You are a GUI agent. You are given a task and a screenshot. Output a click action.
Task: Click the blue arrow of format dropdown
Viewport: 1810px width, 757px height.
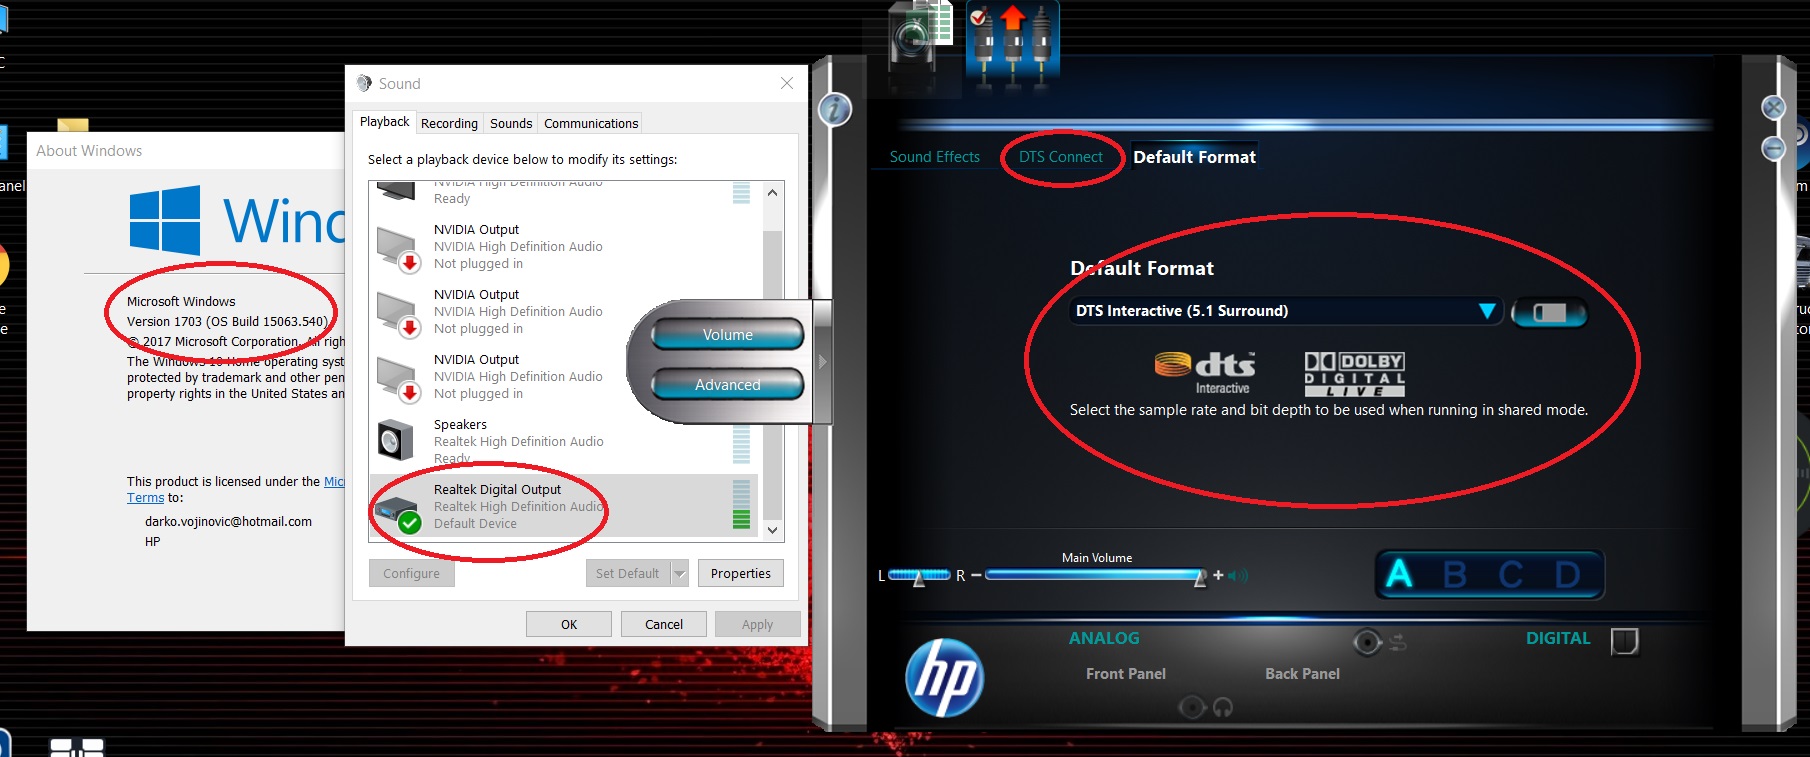[1487, 311]
